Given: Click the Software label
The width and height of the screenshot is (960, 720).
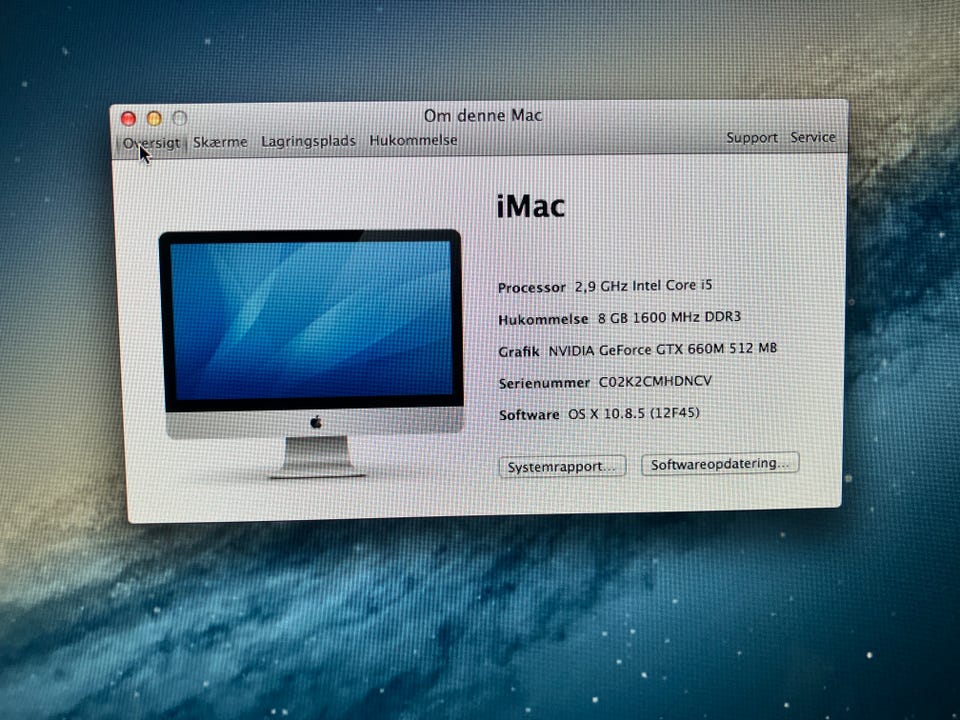Looking at the screenshot, I should (x=529, y=415).
